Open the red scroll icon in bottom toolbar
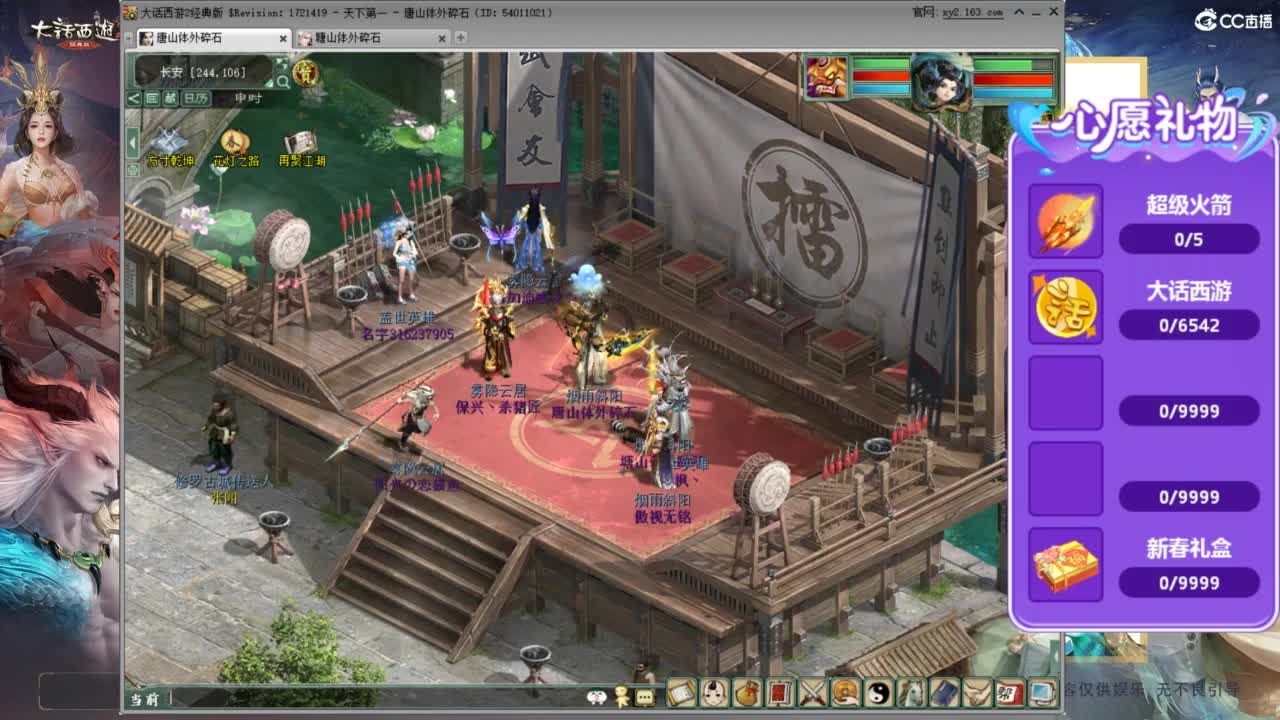Screen dimensions: 1280x720 click(780, 692)
